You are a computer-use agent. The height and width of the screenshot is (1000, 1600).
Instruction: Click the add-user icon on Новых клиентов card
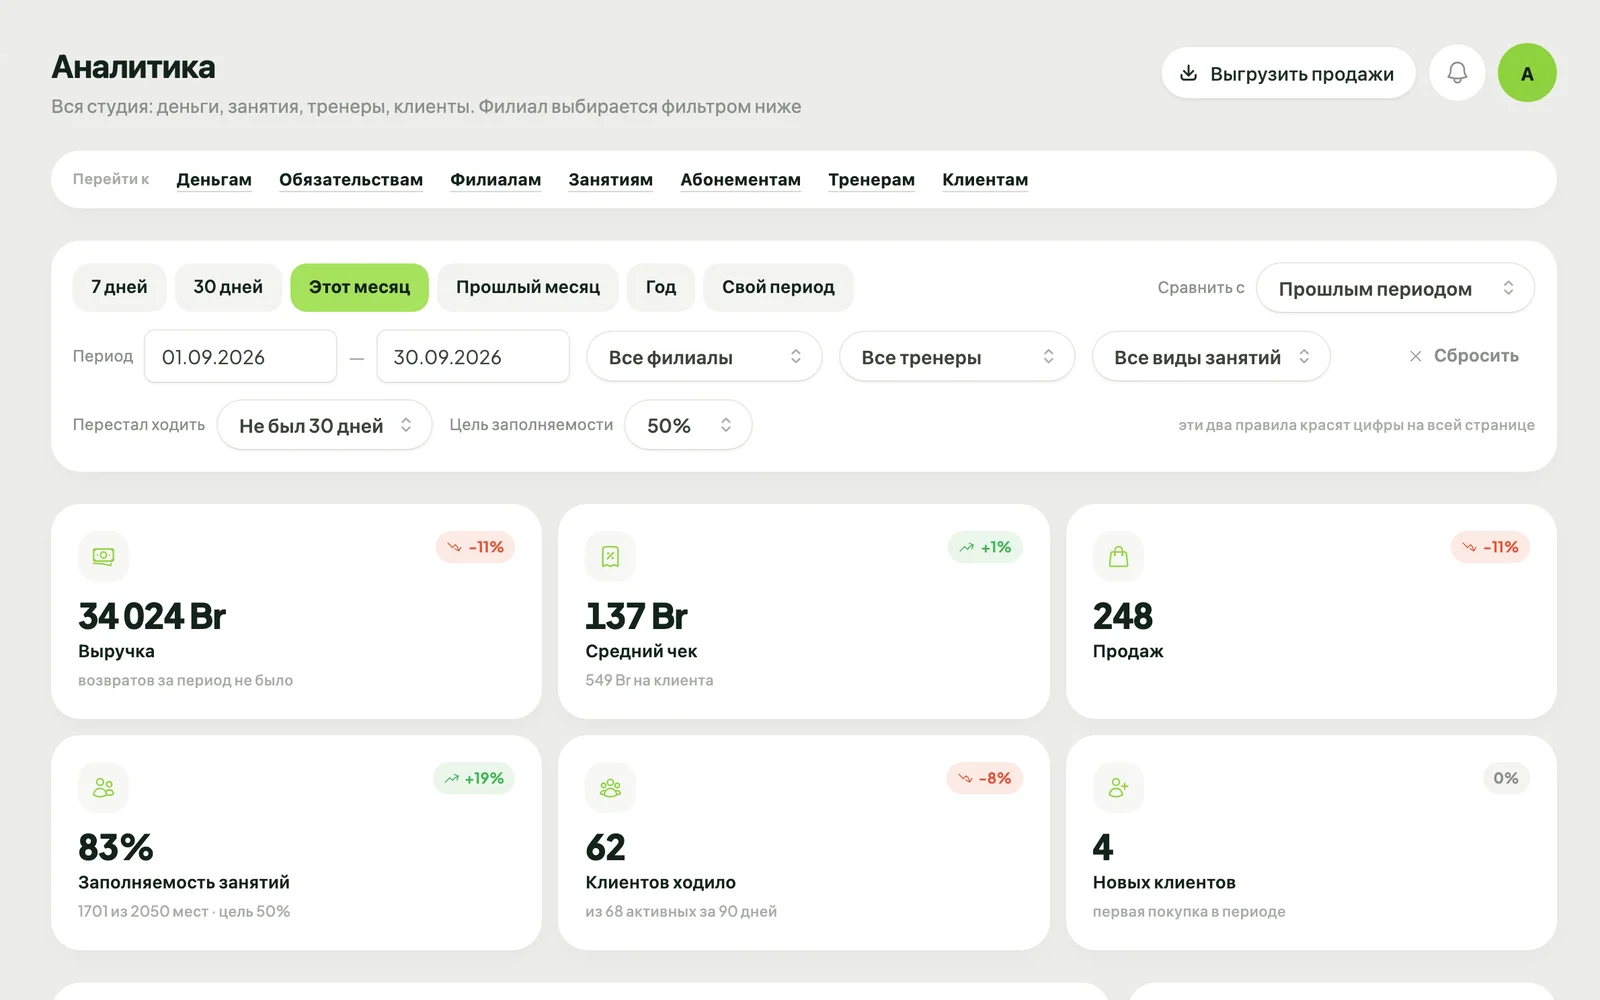pos(1118,788)
